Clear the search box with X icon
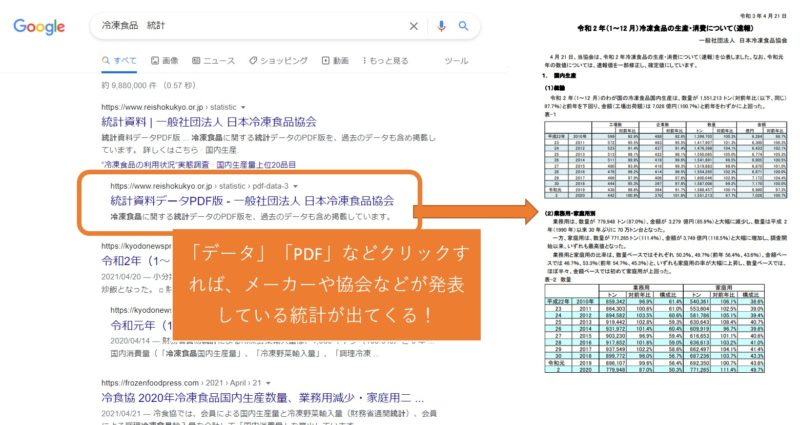Viewport: 800px width, 425px height. pos(414,26)
